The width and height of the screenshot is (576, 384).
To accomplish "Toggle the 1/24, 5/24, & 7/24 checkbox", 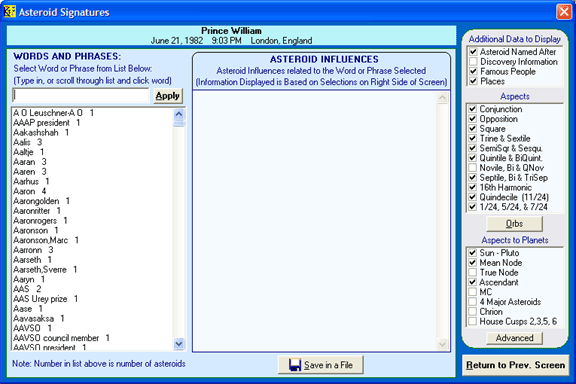I will 472,207.
